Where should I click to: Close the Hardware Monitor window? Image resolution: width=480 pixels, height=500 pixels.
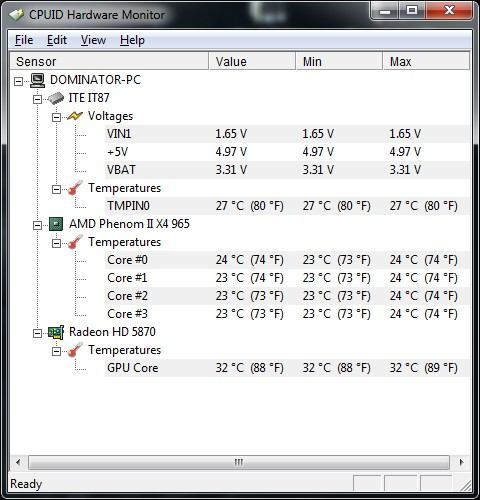click(x=449, y=11)
